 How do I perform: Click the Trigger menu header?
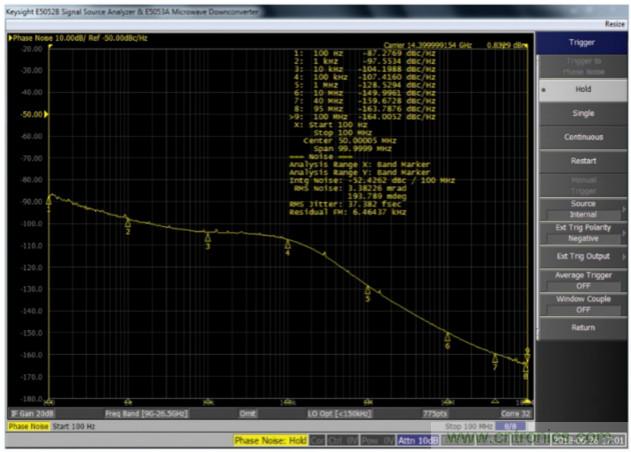(x=582, y=43)
